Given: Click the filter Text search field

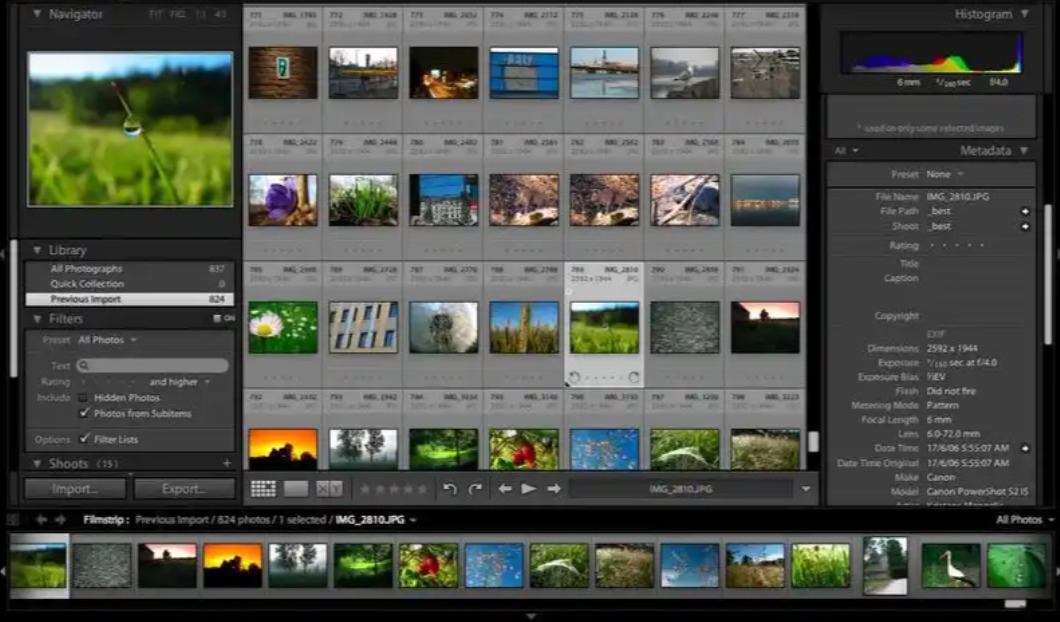Looking at the screenshot, I should click(155, 366).
